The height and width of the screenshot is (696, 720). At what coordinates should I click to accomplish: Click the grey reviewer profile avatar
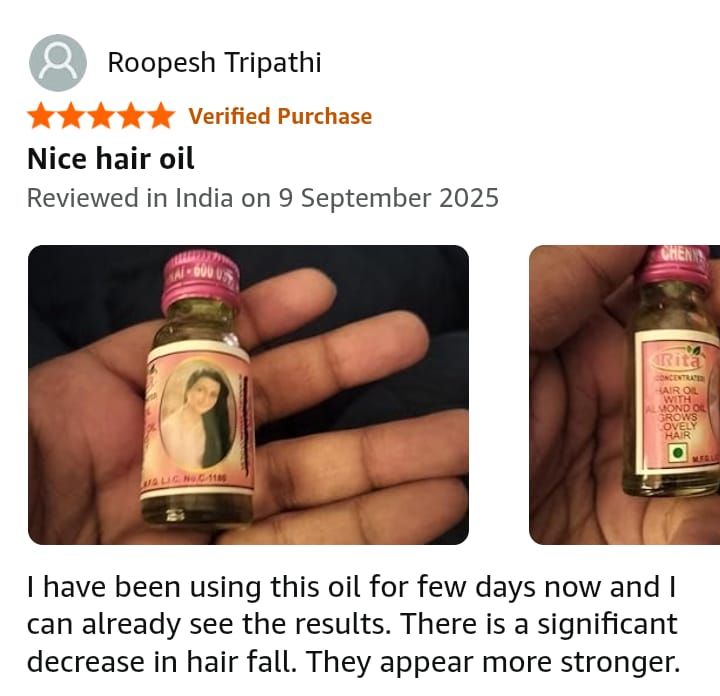[58, 63]
